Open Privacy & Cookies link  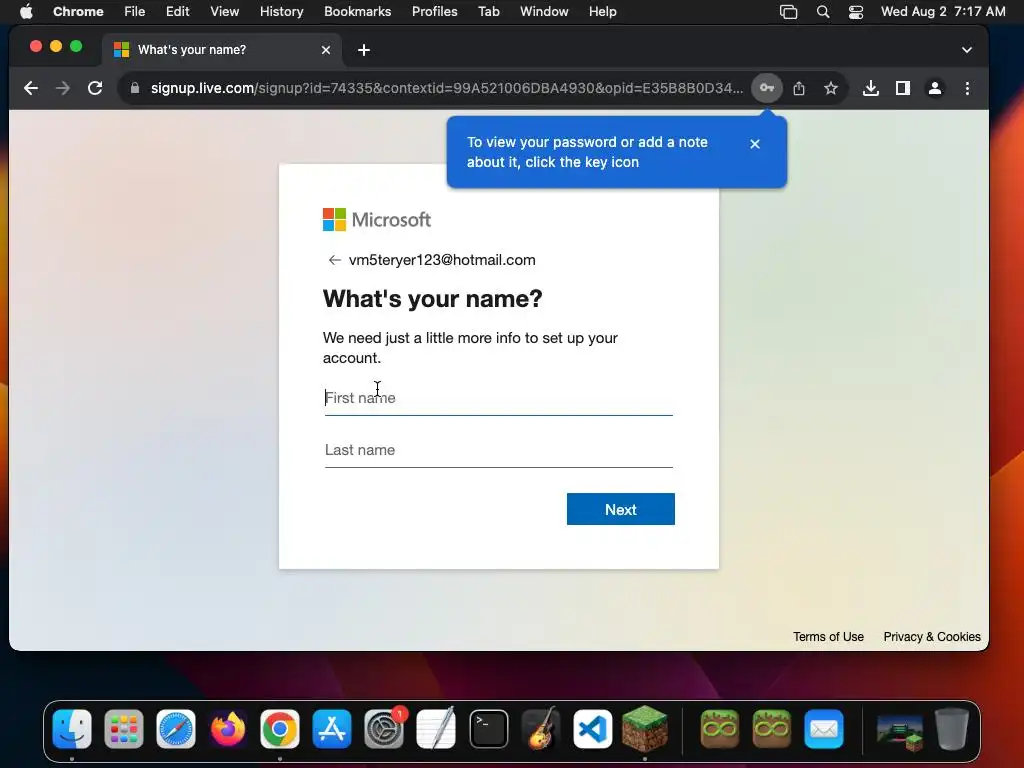(x=932, y=637)
